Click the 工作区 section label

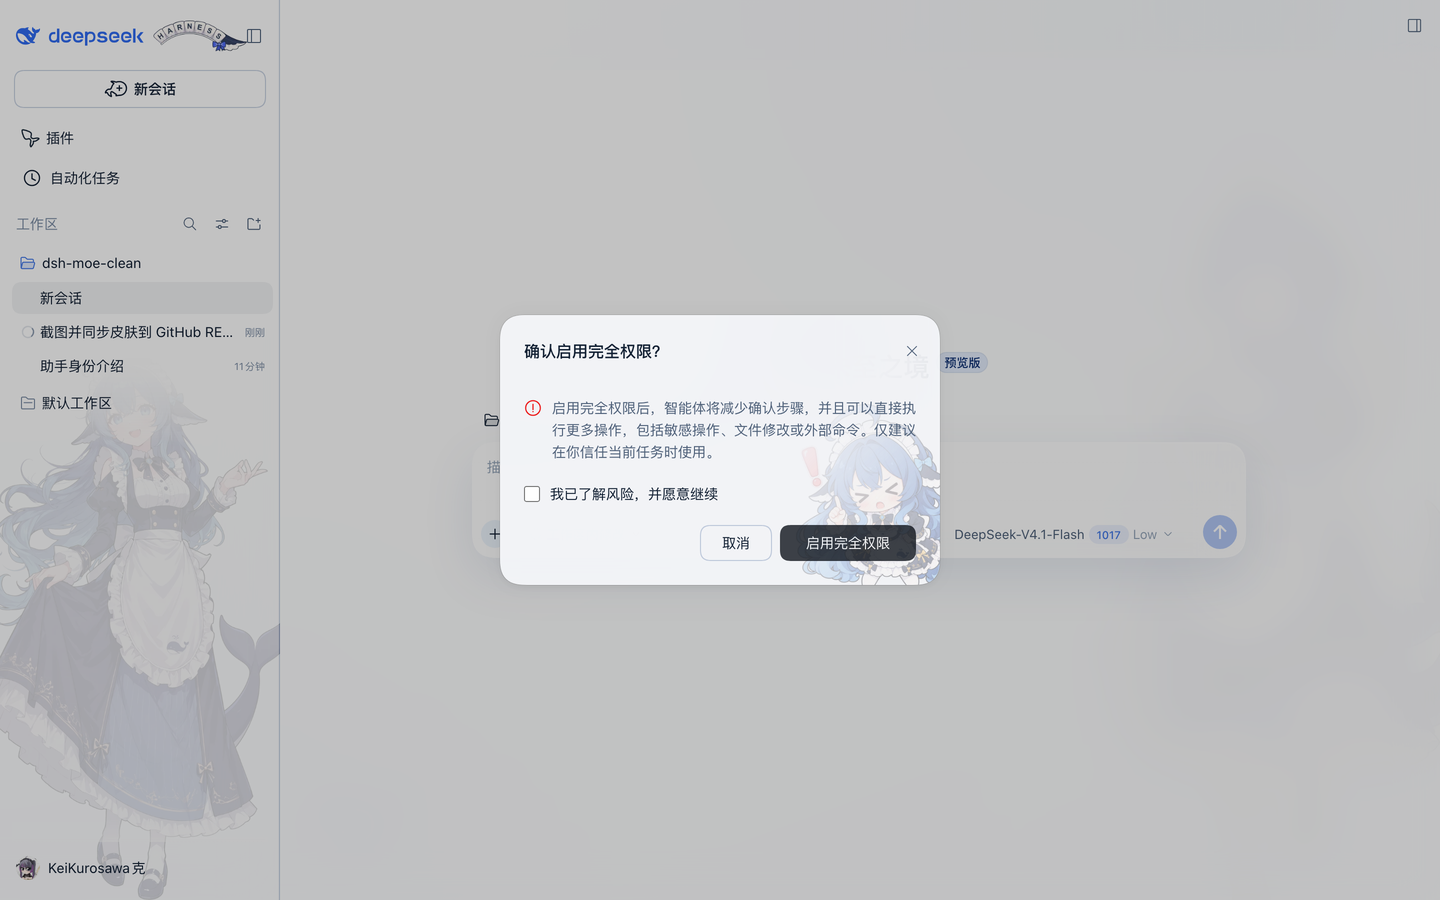[x=37, y=224]
